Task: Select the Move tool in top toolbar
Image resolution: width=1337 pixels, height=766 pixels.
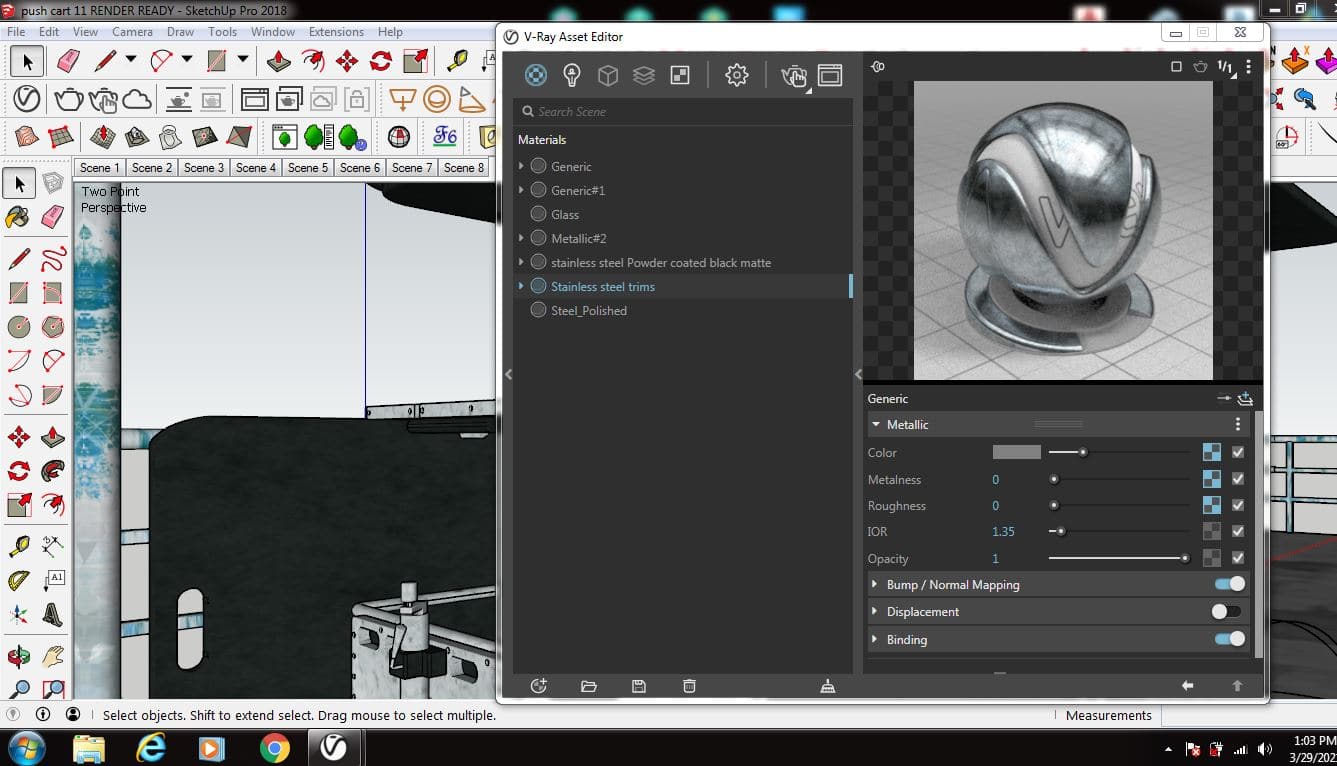Action: (347, 61)
